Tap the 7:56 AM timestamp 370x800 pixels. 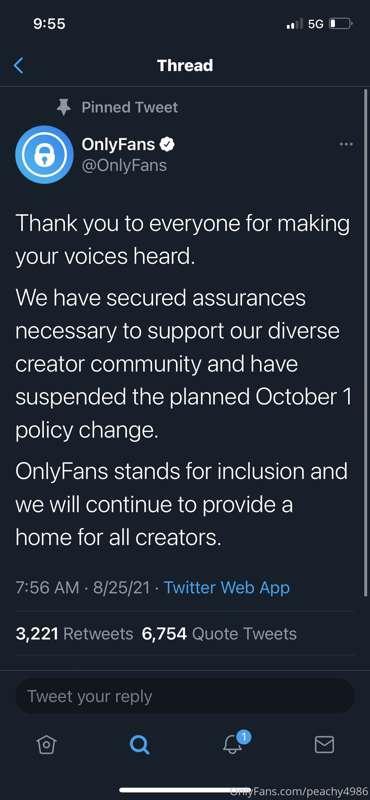47,587
